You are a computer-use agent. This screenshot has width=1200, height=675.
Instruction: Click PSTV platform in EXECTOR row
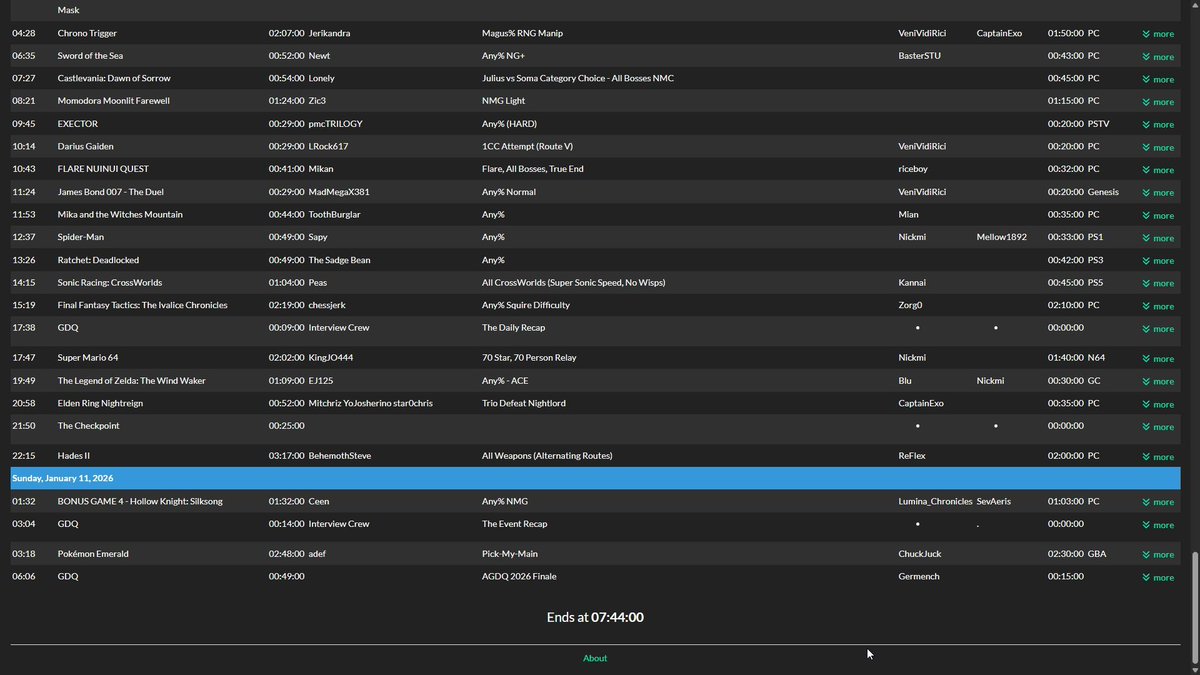point(1098,124)
